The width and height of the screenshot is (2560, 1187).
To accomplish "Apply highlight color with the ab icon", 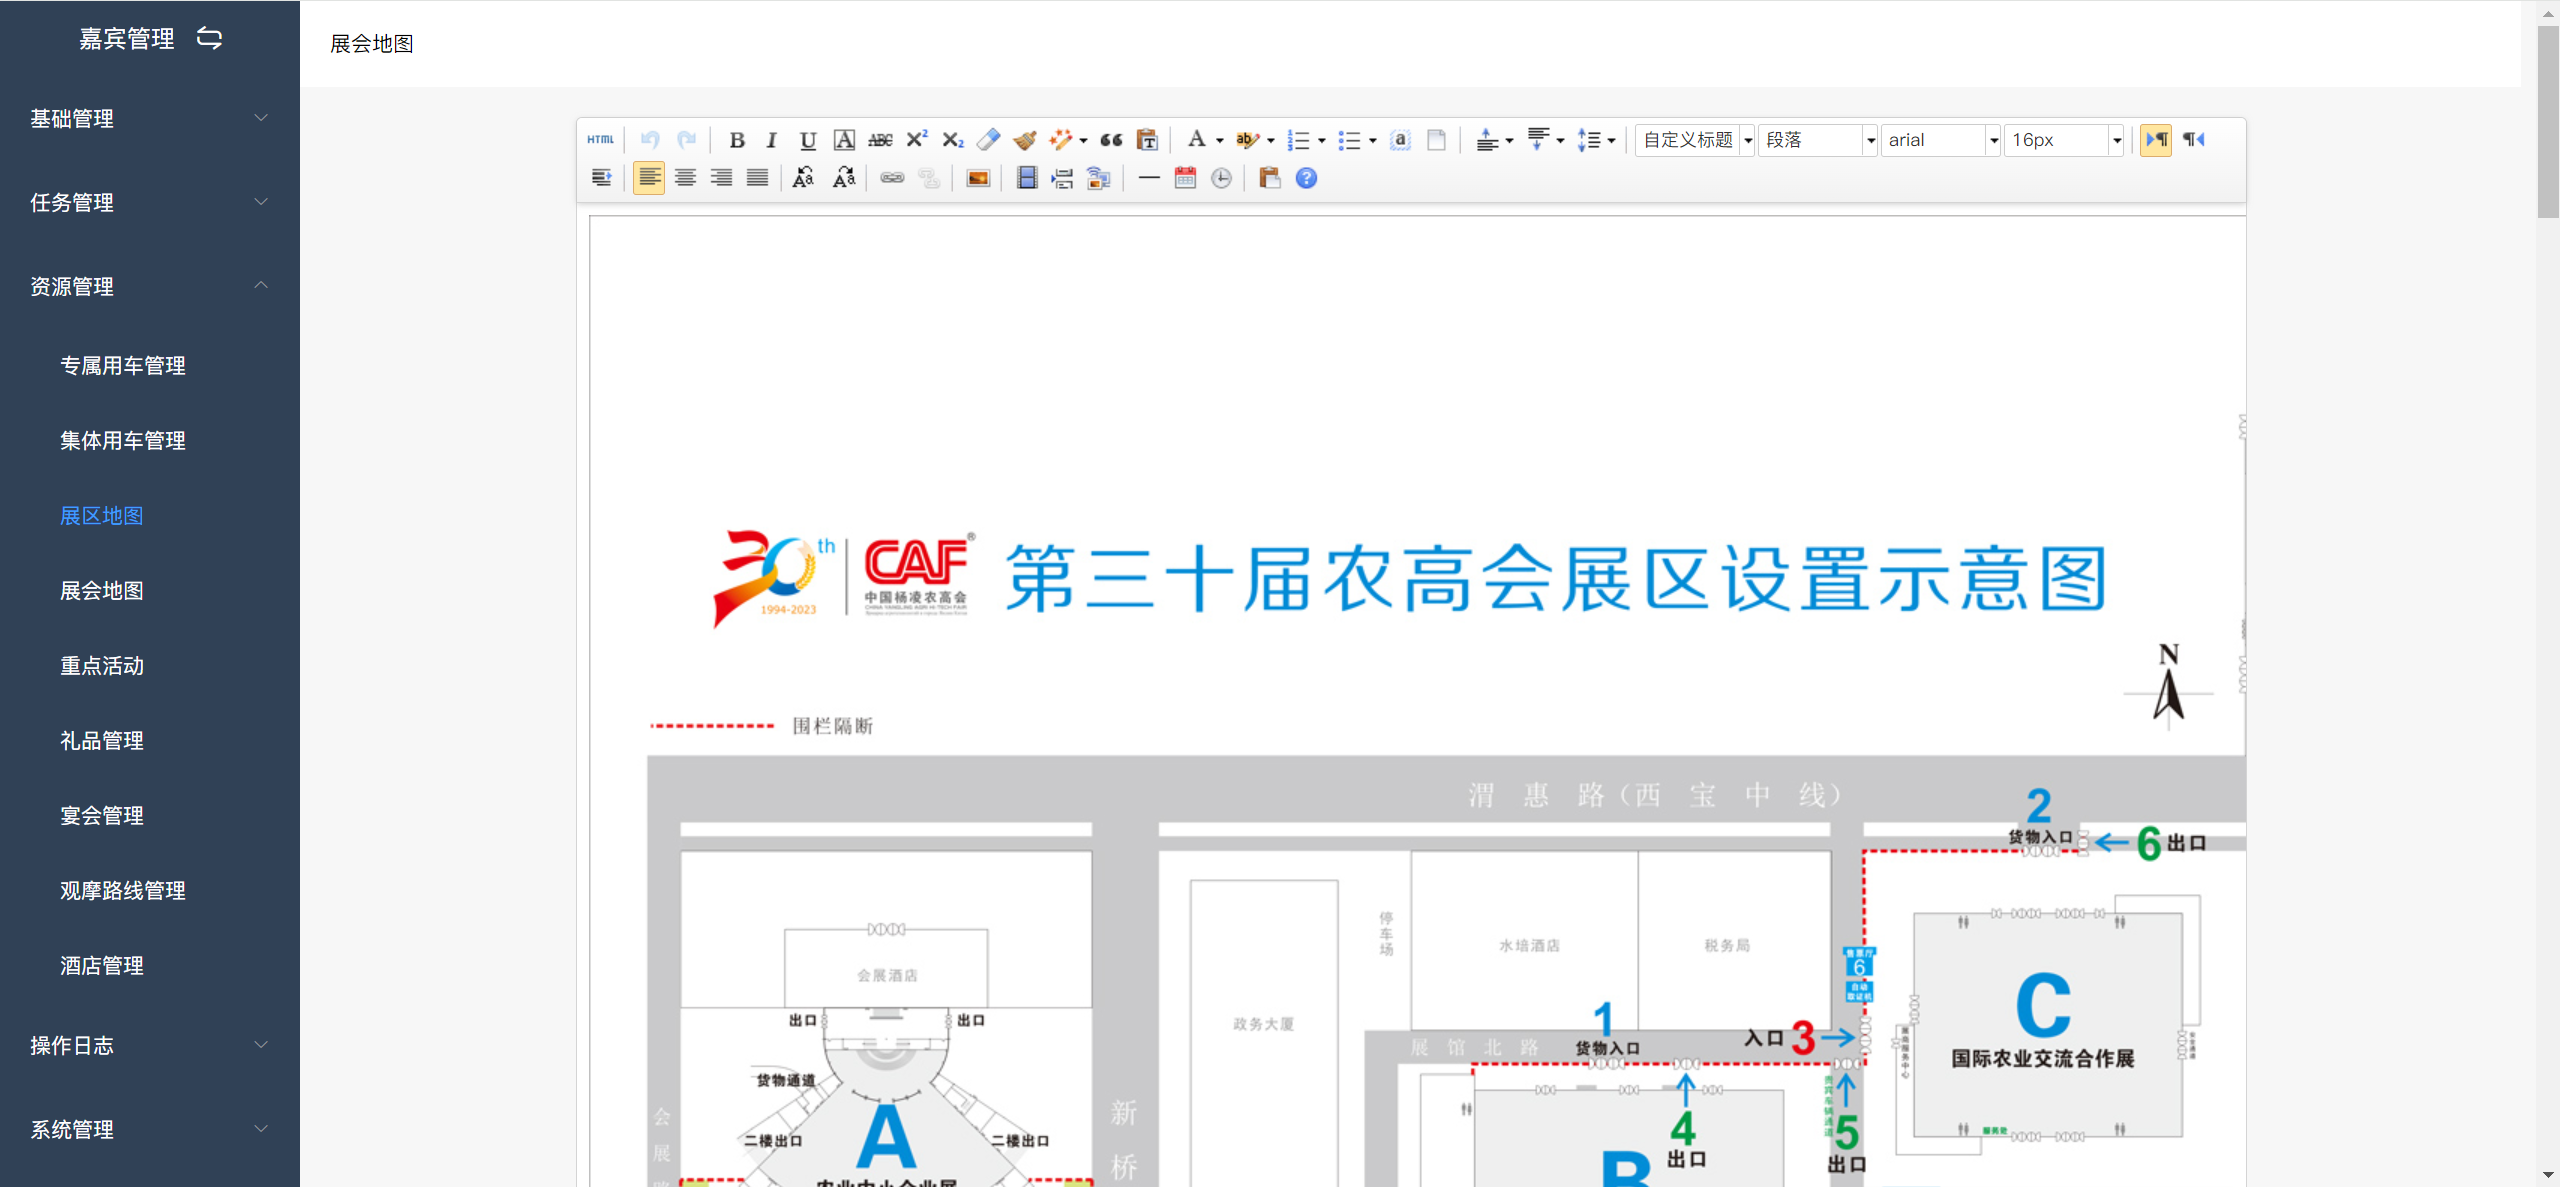I will [x=1246, y=140].
